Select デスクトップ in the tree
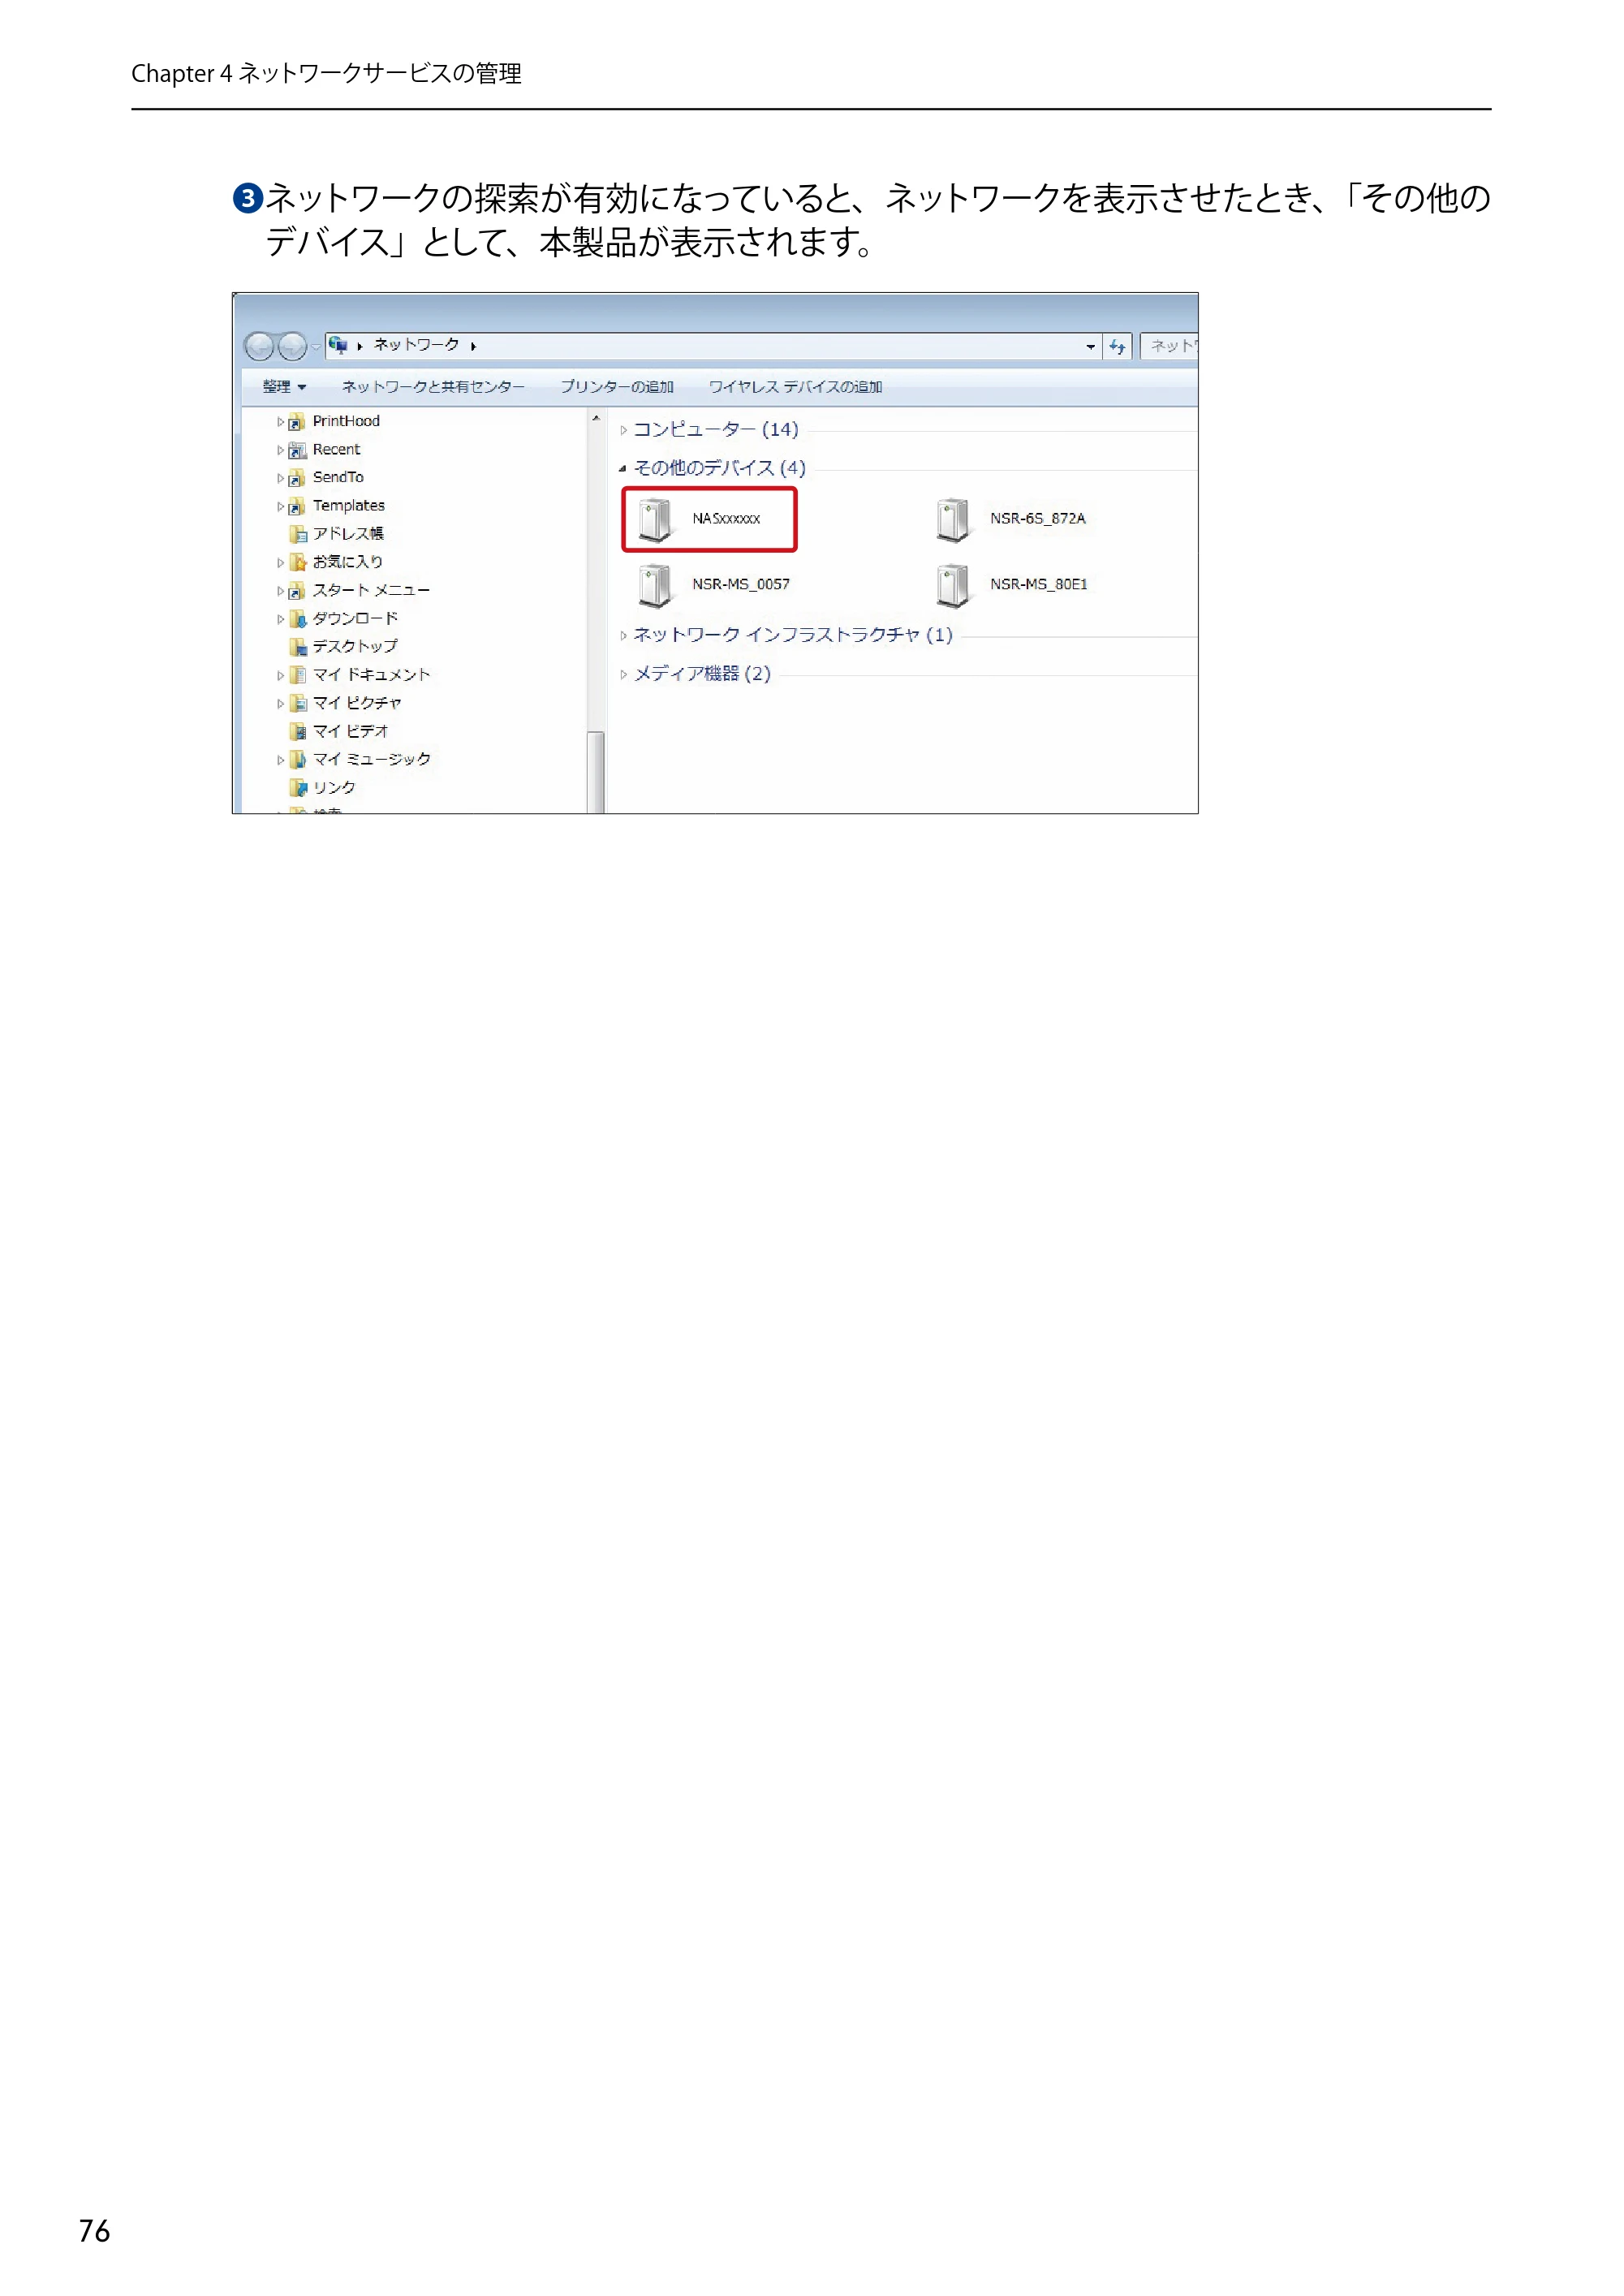 pos(355,647)
